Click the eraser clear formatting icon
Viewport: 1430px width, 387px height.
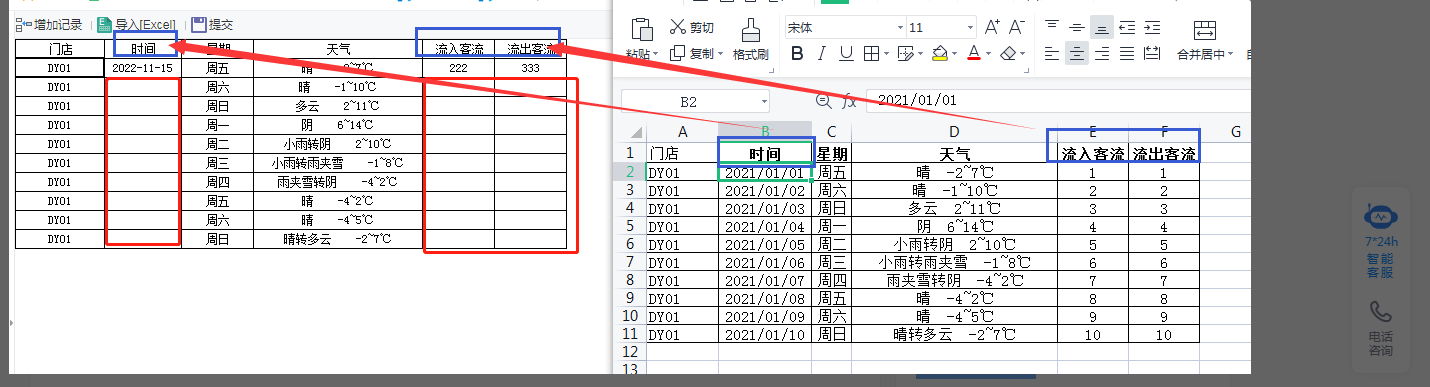point(1008,53)
